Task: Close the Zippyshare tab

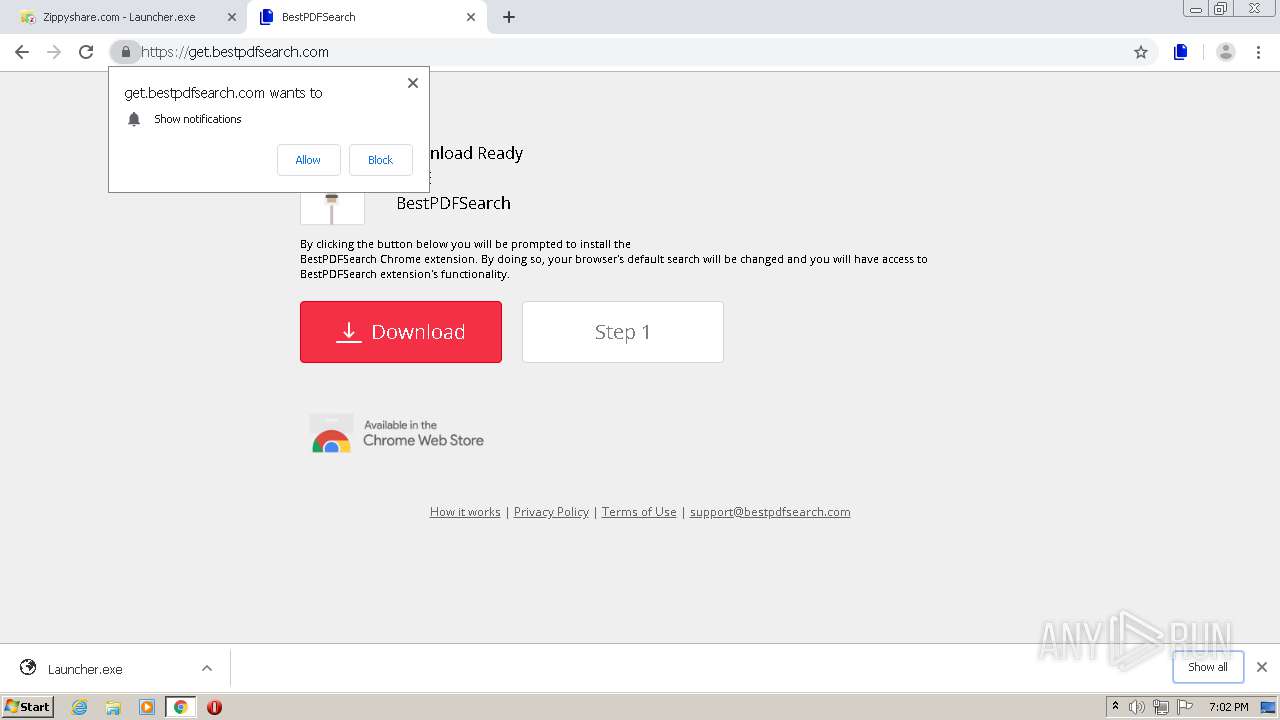Action: (232, 17)
